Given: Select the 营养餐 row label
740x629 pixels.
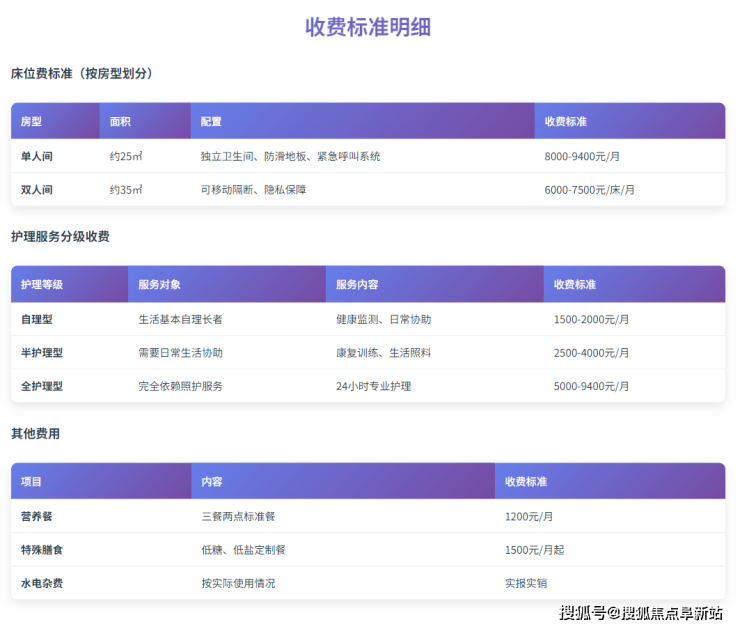Looking at the screenshot, I should (37, 516).
